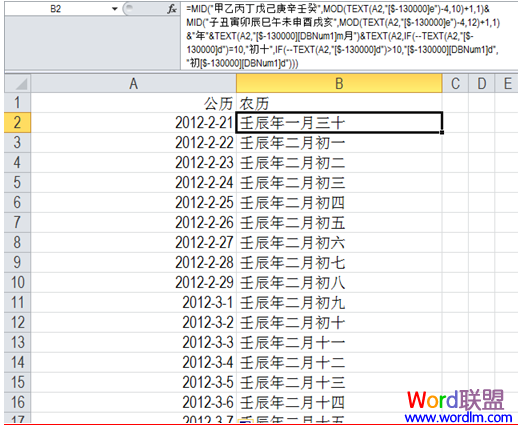Viewport: 518px width, 428px height.
Task: Select row 5 header
Action: (17, 183)
